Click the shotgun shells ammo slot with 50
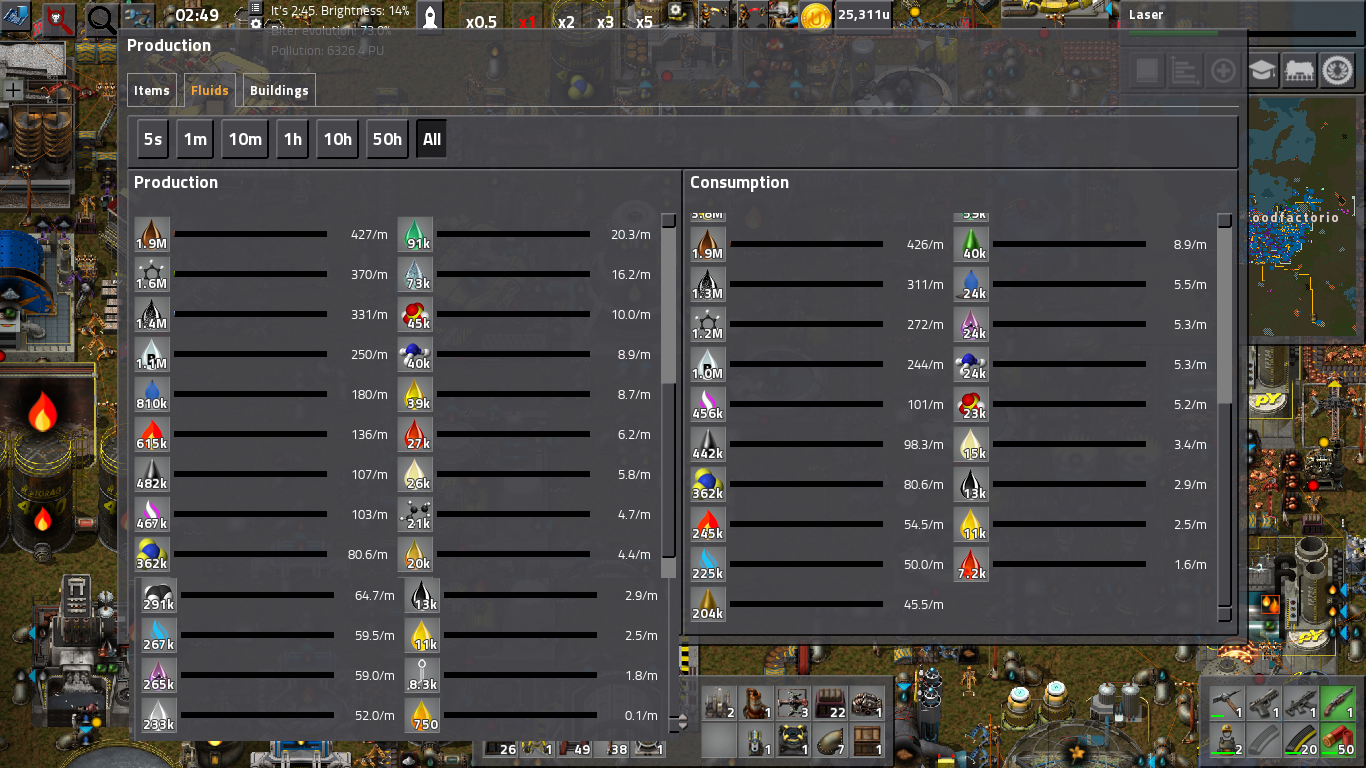 tap(1338, 740)
